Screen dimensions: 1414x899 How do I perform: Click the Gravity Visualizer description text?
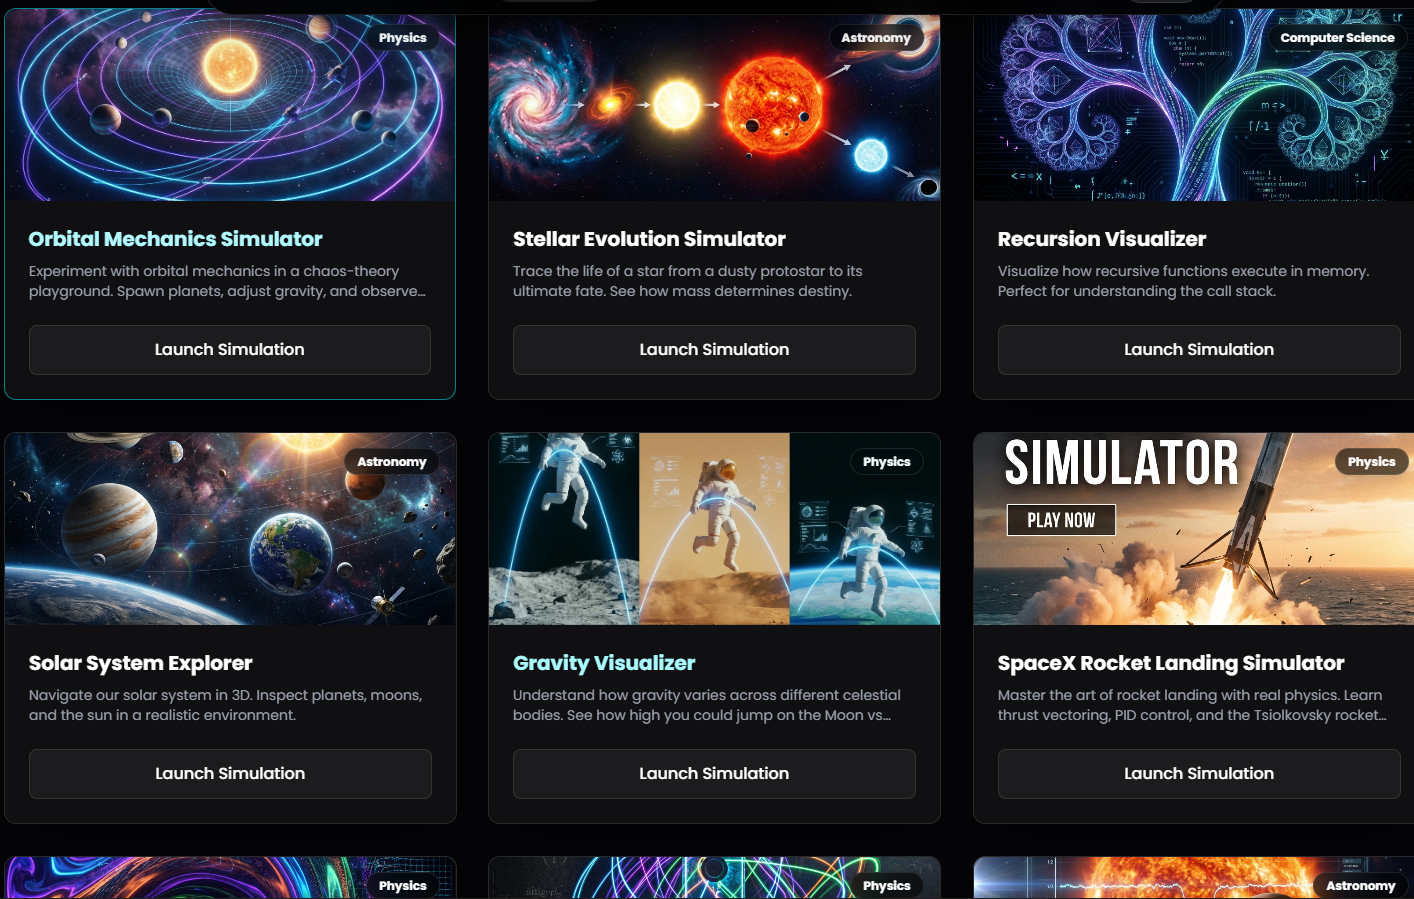[707, 705]
